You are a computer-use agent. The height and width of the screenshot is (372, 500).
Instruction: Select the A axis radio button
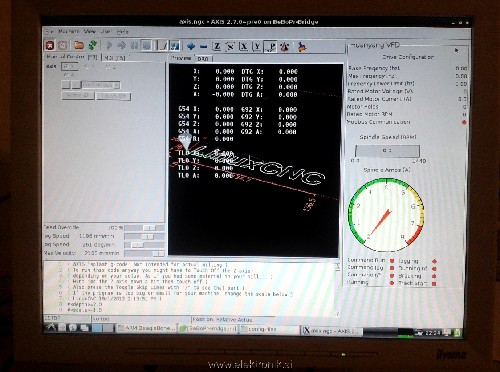[69, 75]
